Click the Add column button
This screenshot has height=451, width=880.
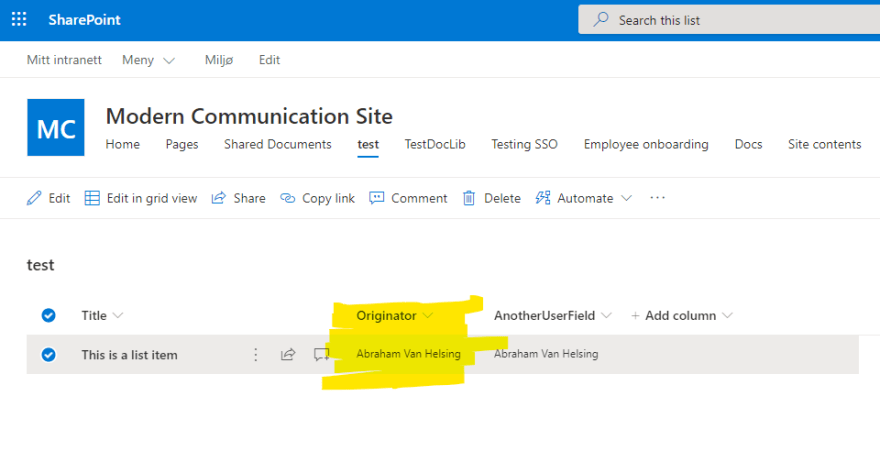681,316
